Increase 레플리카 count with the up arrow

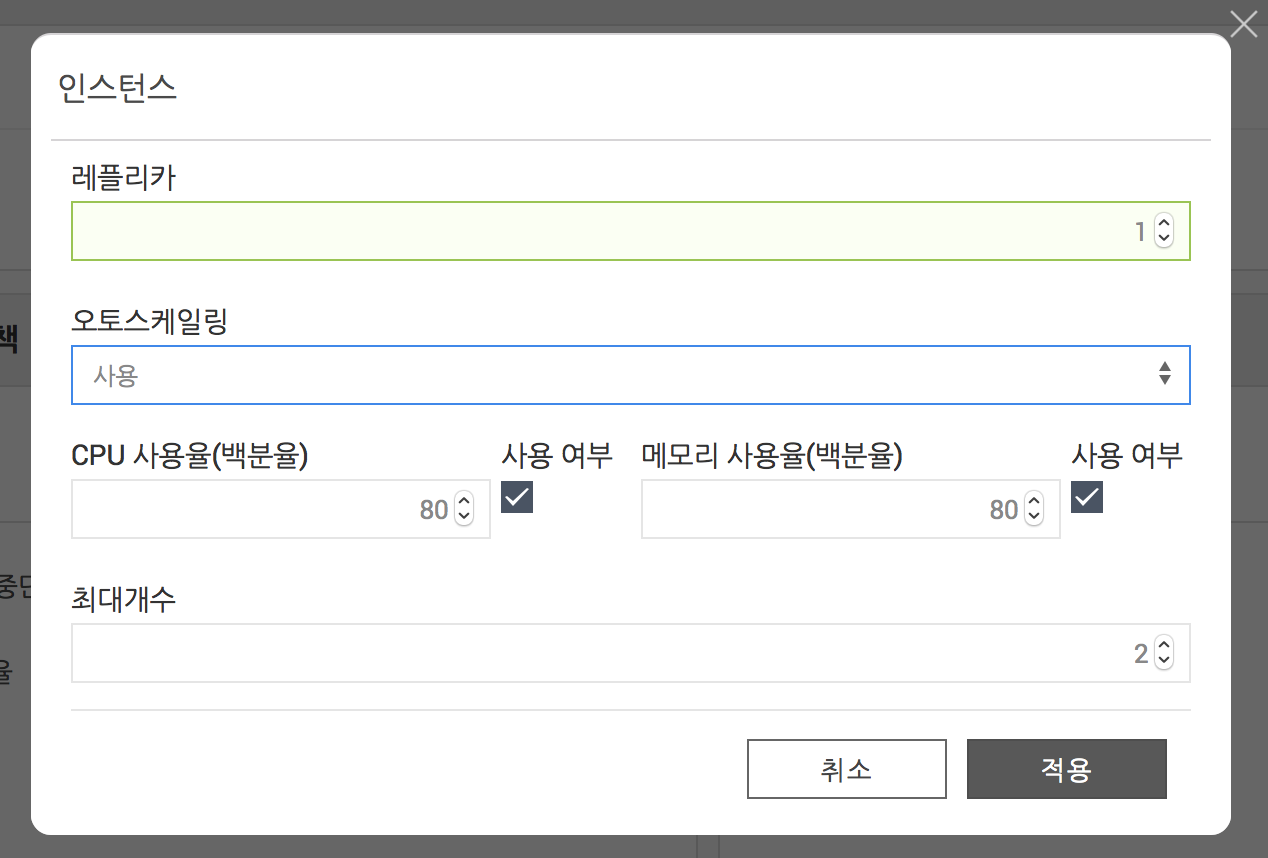coord(1163,224)
